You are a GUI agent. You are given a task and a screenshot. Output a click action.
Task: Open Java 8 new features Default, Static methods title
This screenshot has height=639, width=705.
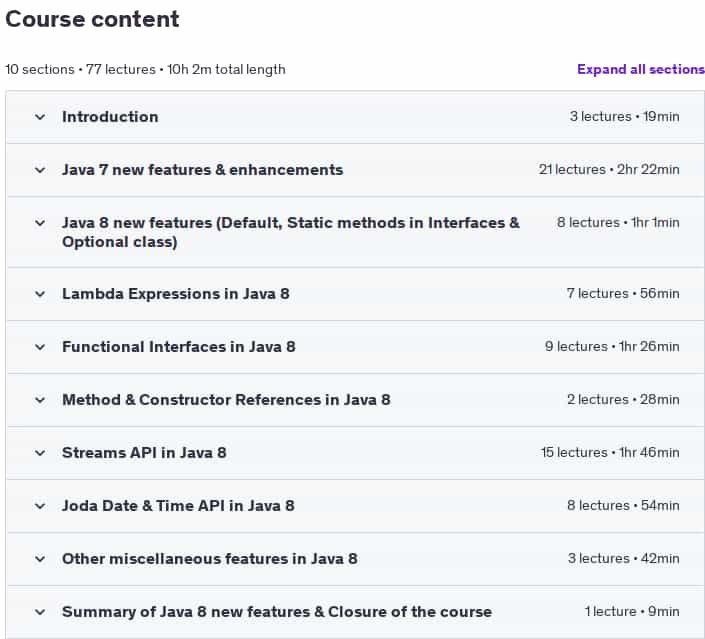tap(290, 232)
